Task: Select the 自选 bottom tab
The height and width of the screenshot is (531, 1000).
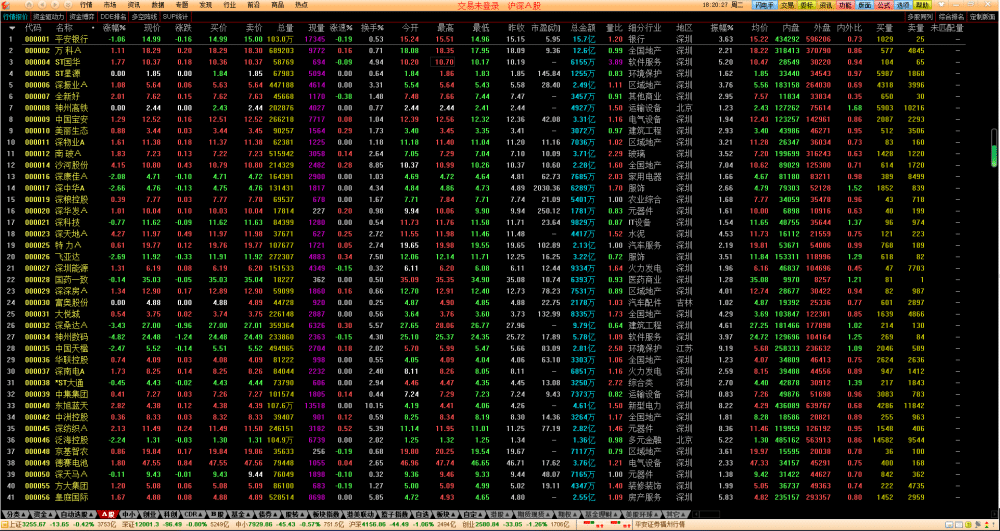Action: (422, 514)
